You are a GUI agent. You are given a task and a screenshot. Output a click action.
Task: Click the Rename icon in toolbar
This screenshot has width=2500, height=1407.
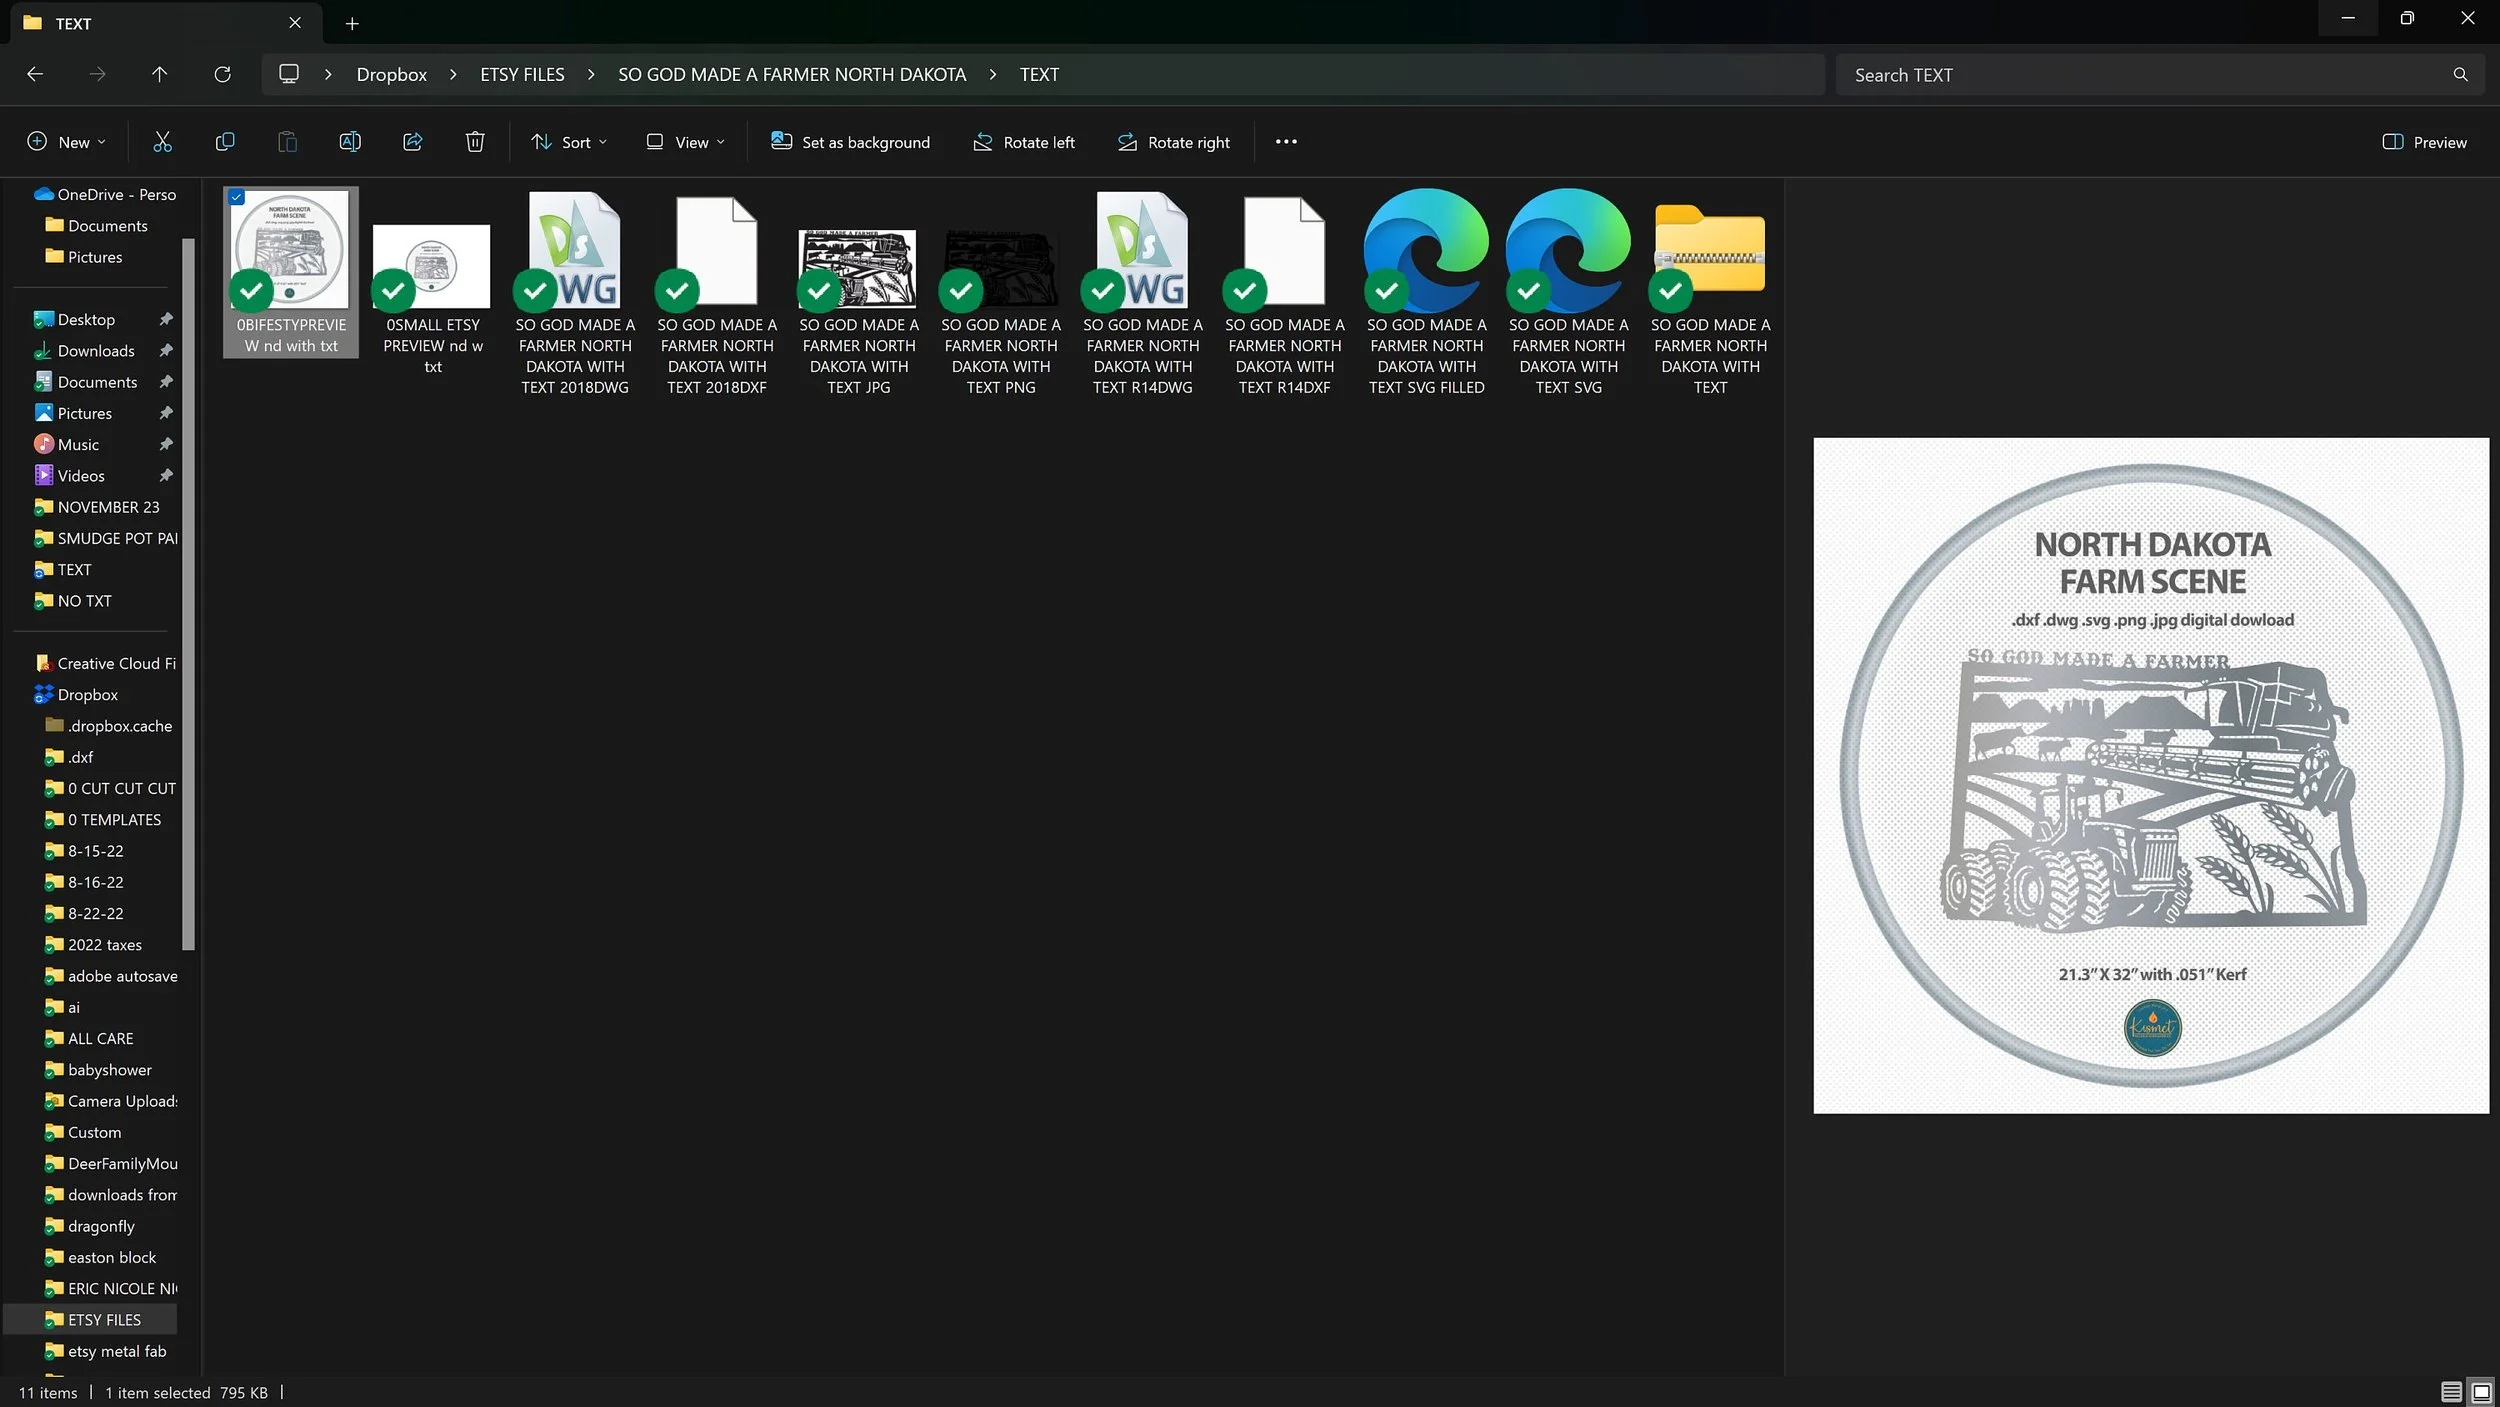click(x=350, y=142)
